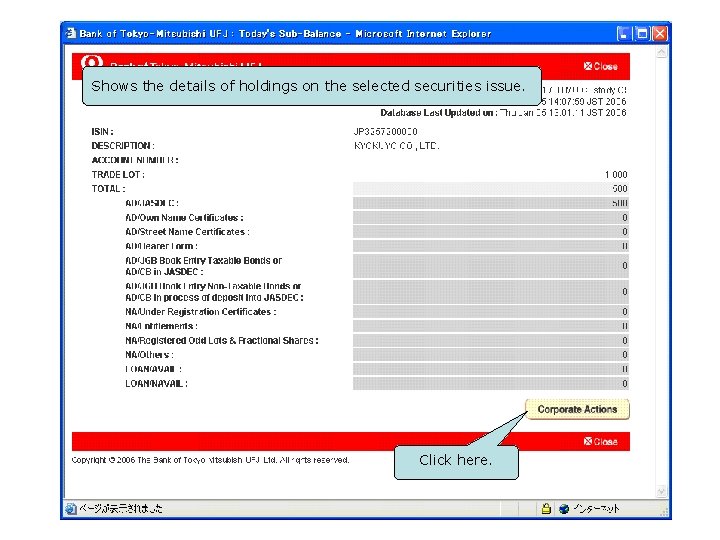This screenshot has height=540, width=720.
Task: Click NA/Registered Odd Lots & Fractional Shares label
Action: (222, 341)
